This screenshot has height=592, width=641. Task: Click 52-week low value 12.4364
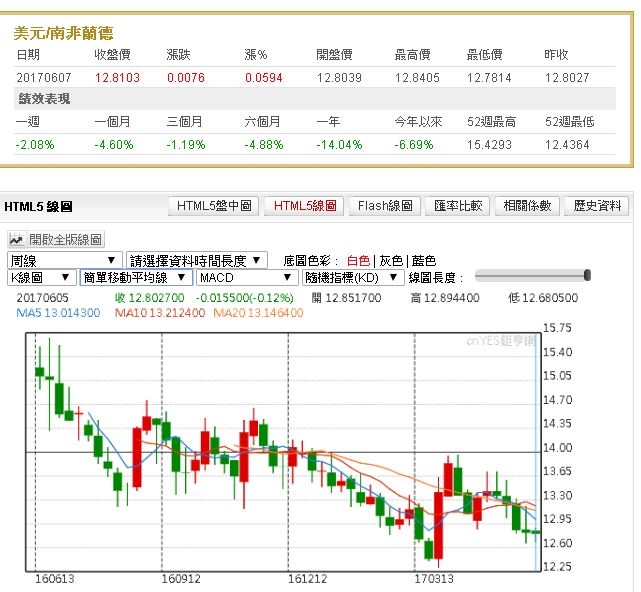coord(567,145)
